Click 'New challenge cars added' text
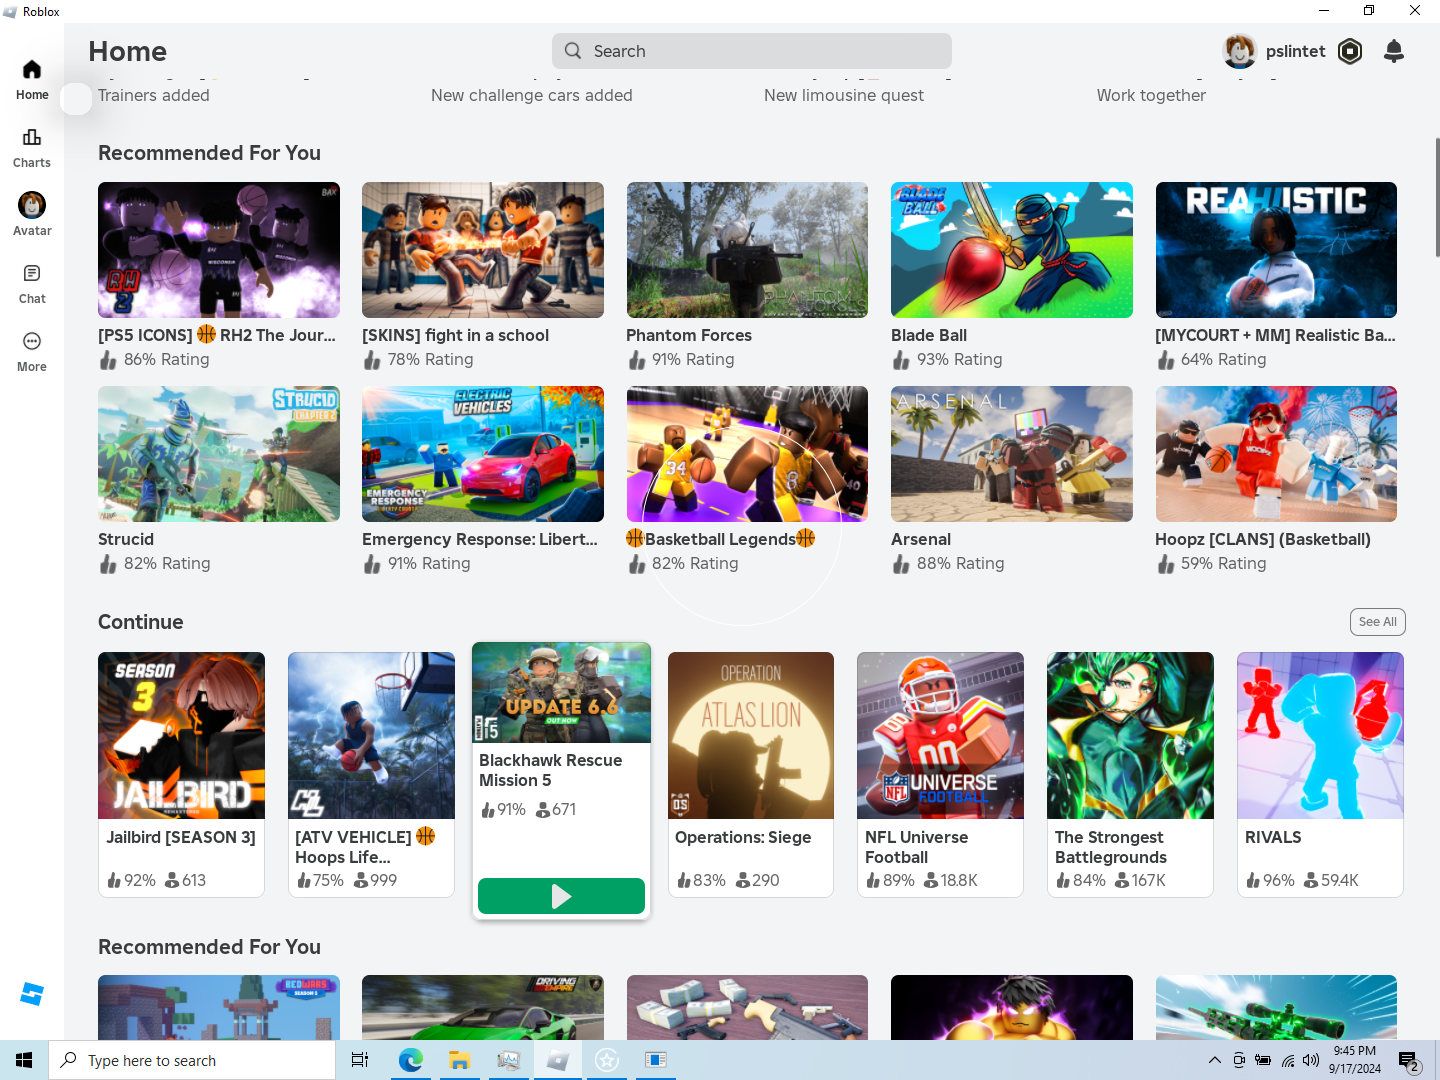This screenshot has height=1080, width=1440. [x=532, y=95]
